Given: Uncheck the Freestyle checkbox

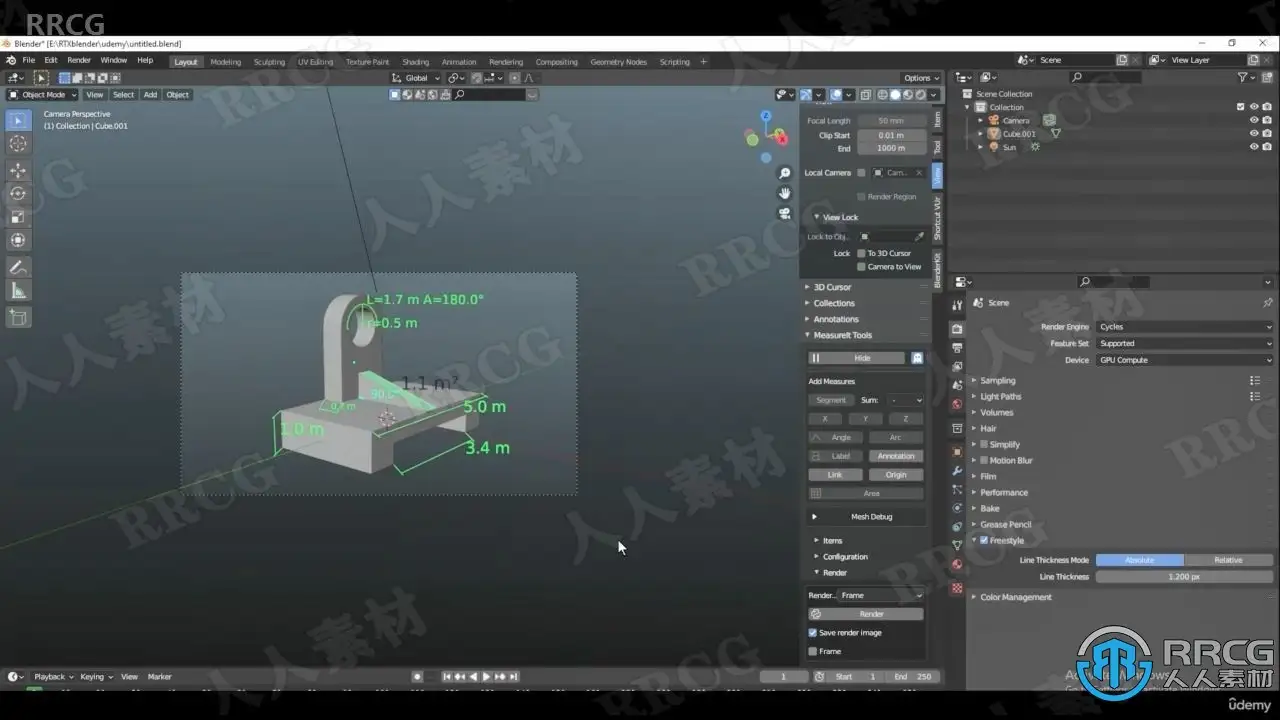Looking at the screenshot, I should coord(984,540).
